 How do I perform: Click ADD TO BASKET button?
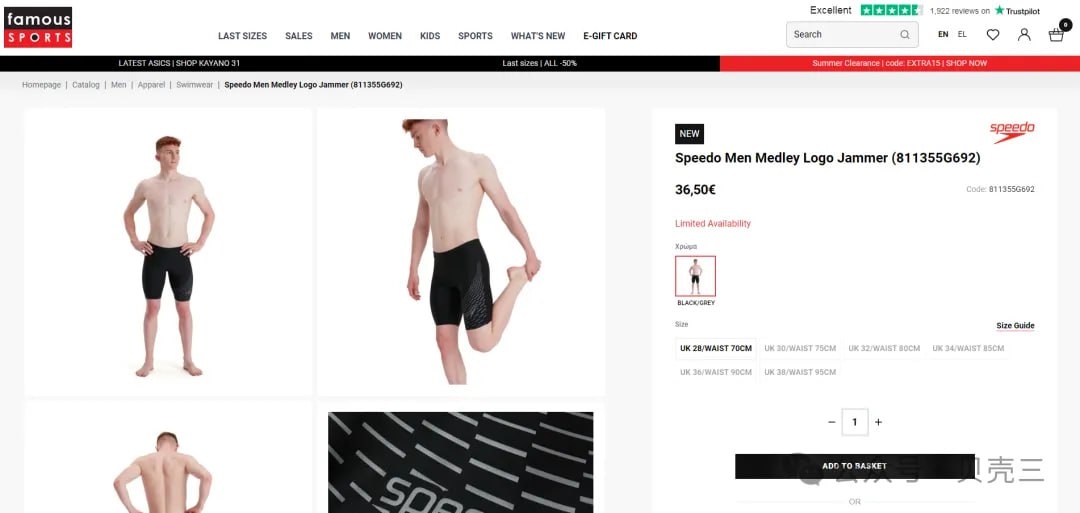coord(855,466)
